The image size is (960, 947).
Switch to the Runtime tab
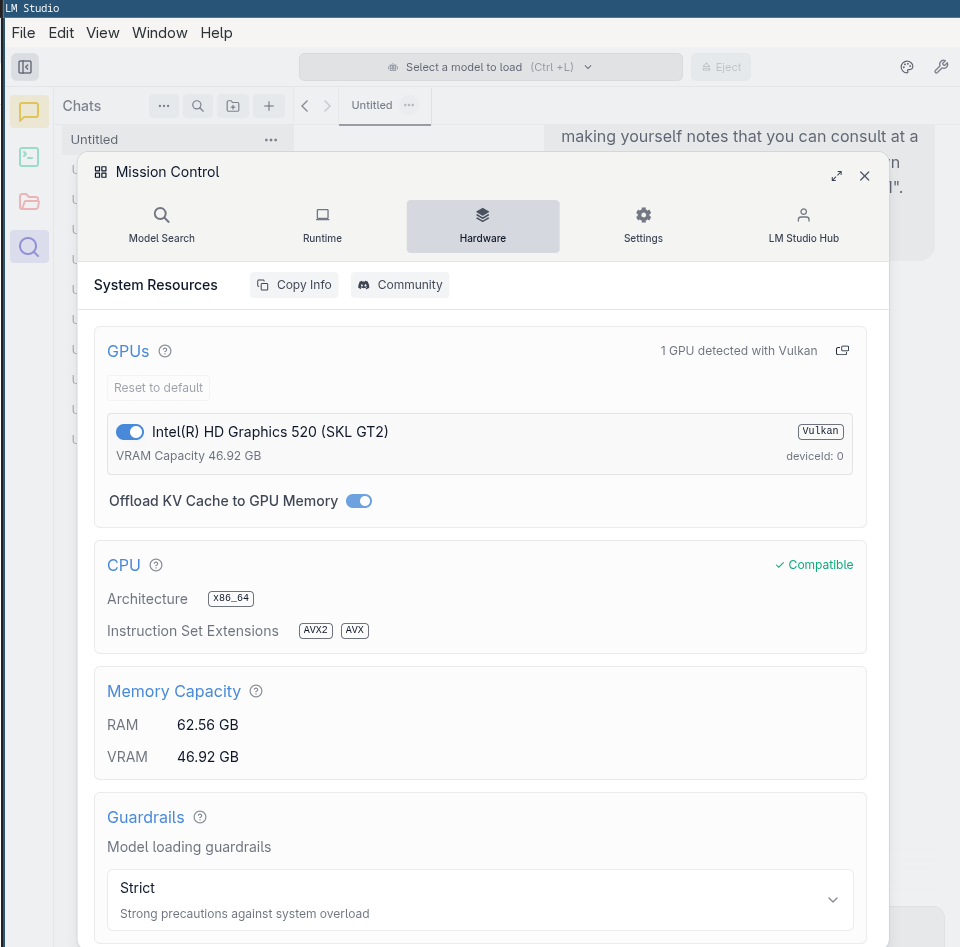(322, 226)
